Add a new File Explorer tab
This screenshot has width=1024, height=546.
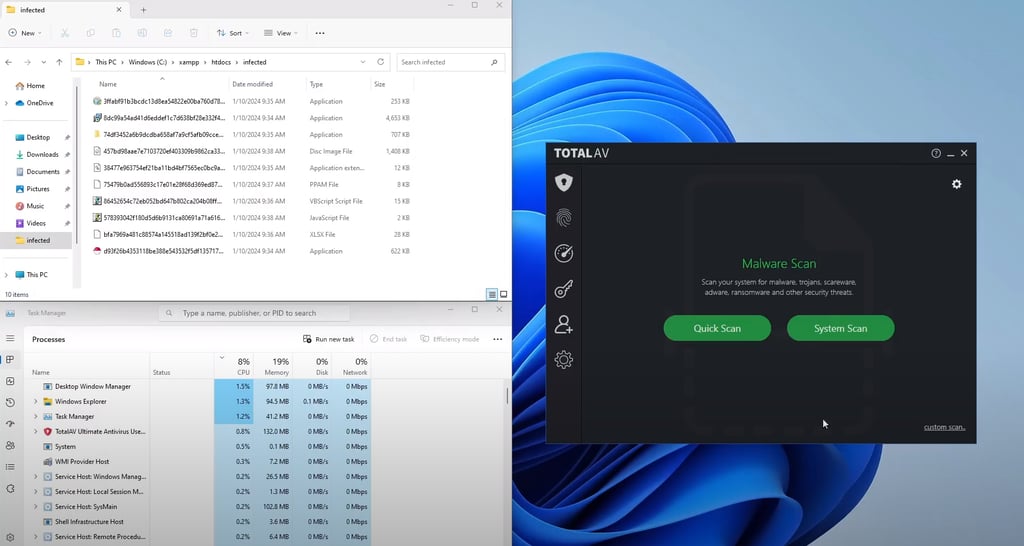(143, 10)
